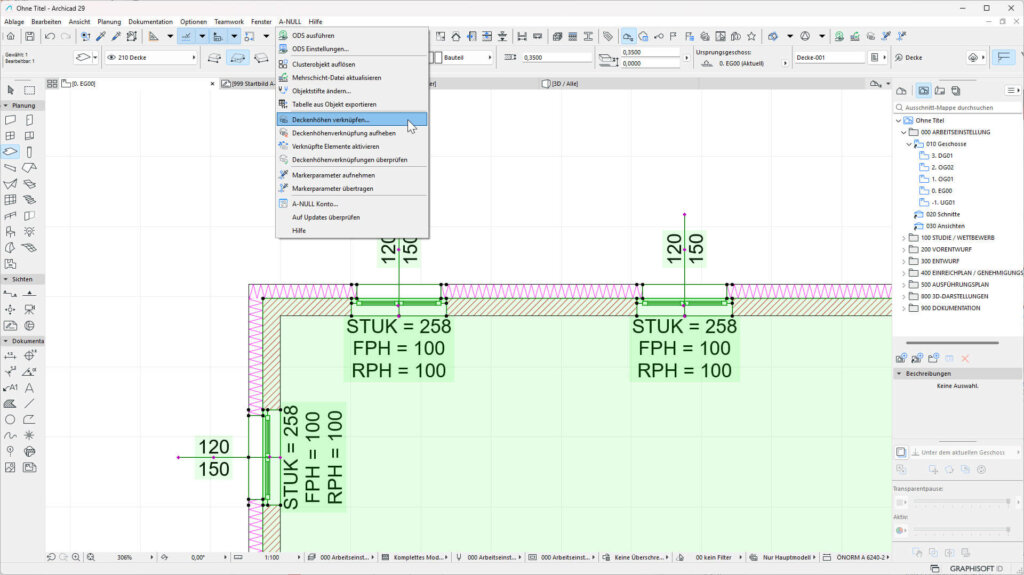The image size is (1024, 575).
Task: Select the Window tool
Action: click(10, 136)
